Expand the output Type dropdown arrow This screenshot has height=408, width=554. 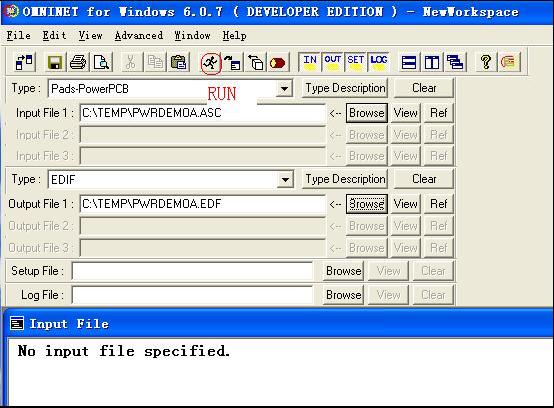click(285, 179)
